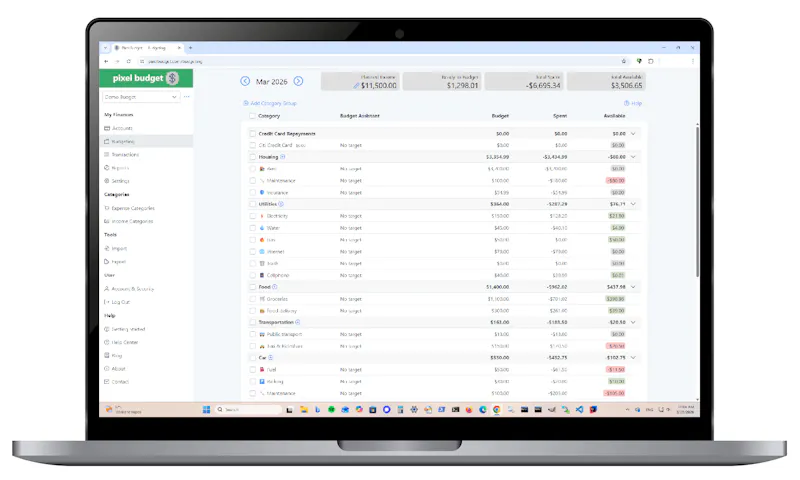Screen dimensions: 800x480
Task: Add a category to the Car group
Action: pos(271,358)
